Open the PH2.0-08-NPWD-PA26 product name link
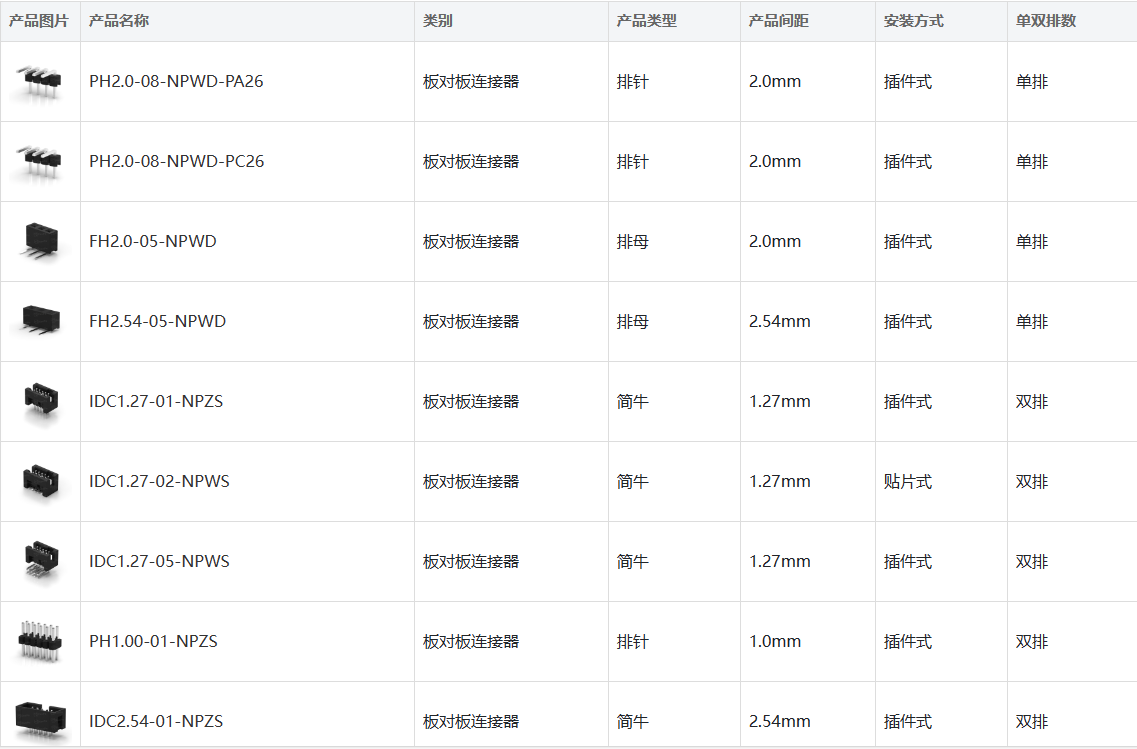The image size is (1137, 749). coord(176,81)
